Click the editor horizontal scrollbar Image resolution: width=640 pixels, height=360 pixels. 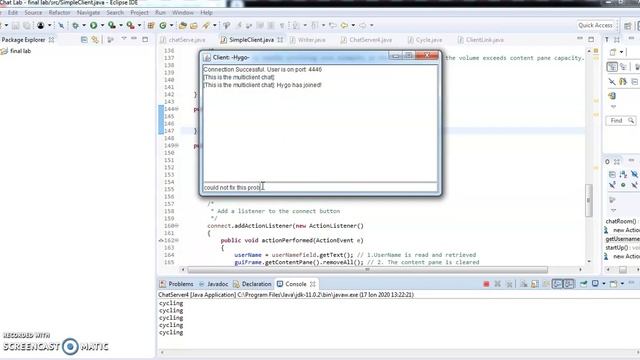coord(367,270)
